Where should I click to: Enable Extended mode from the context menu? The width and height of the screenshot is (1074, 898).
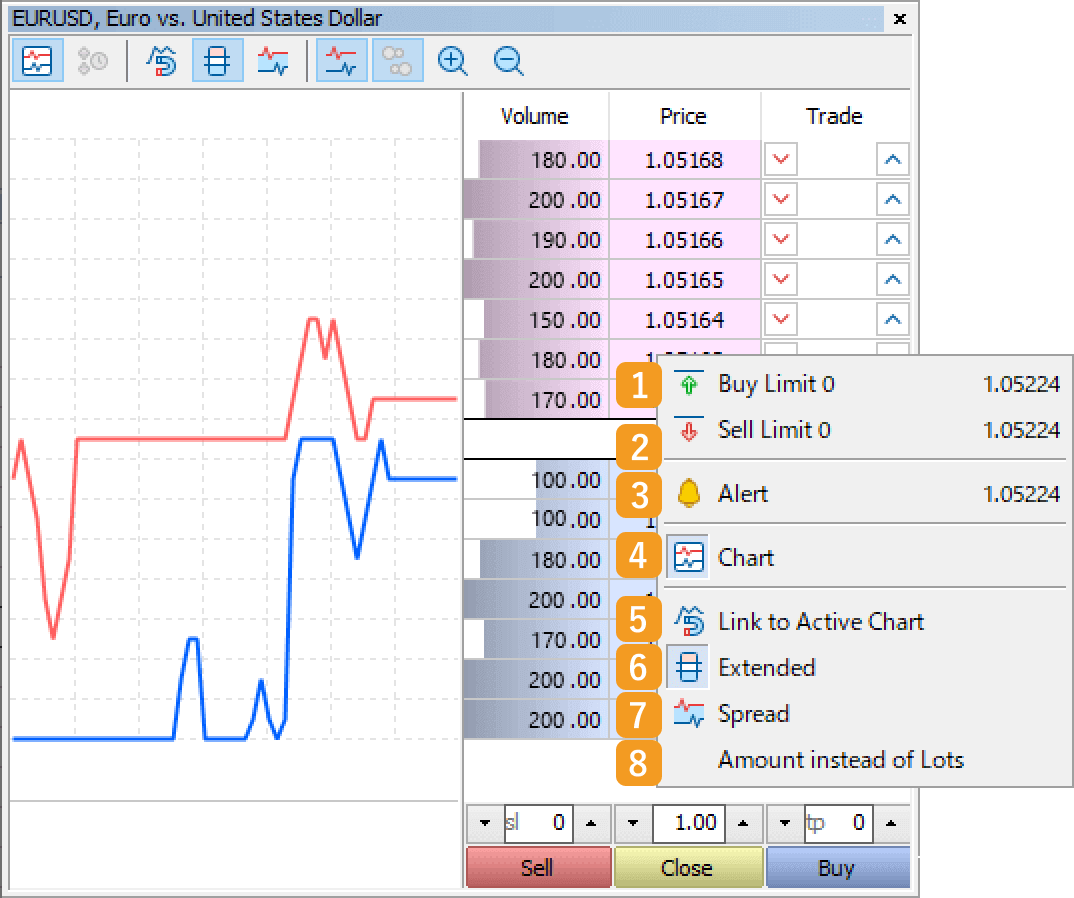[769, 667]
